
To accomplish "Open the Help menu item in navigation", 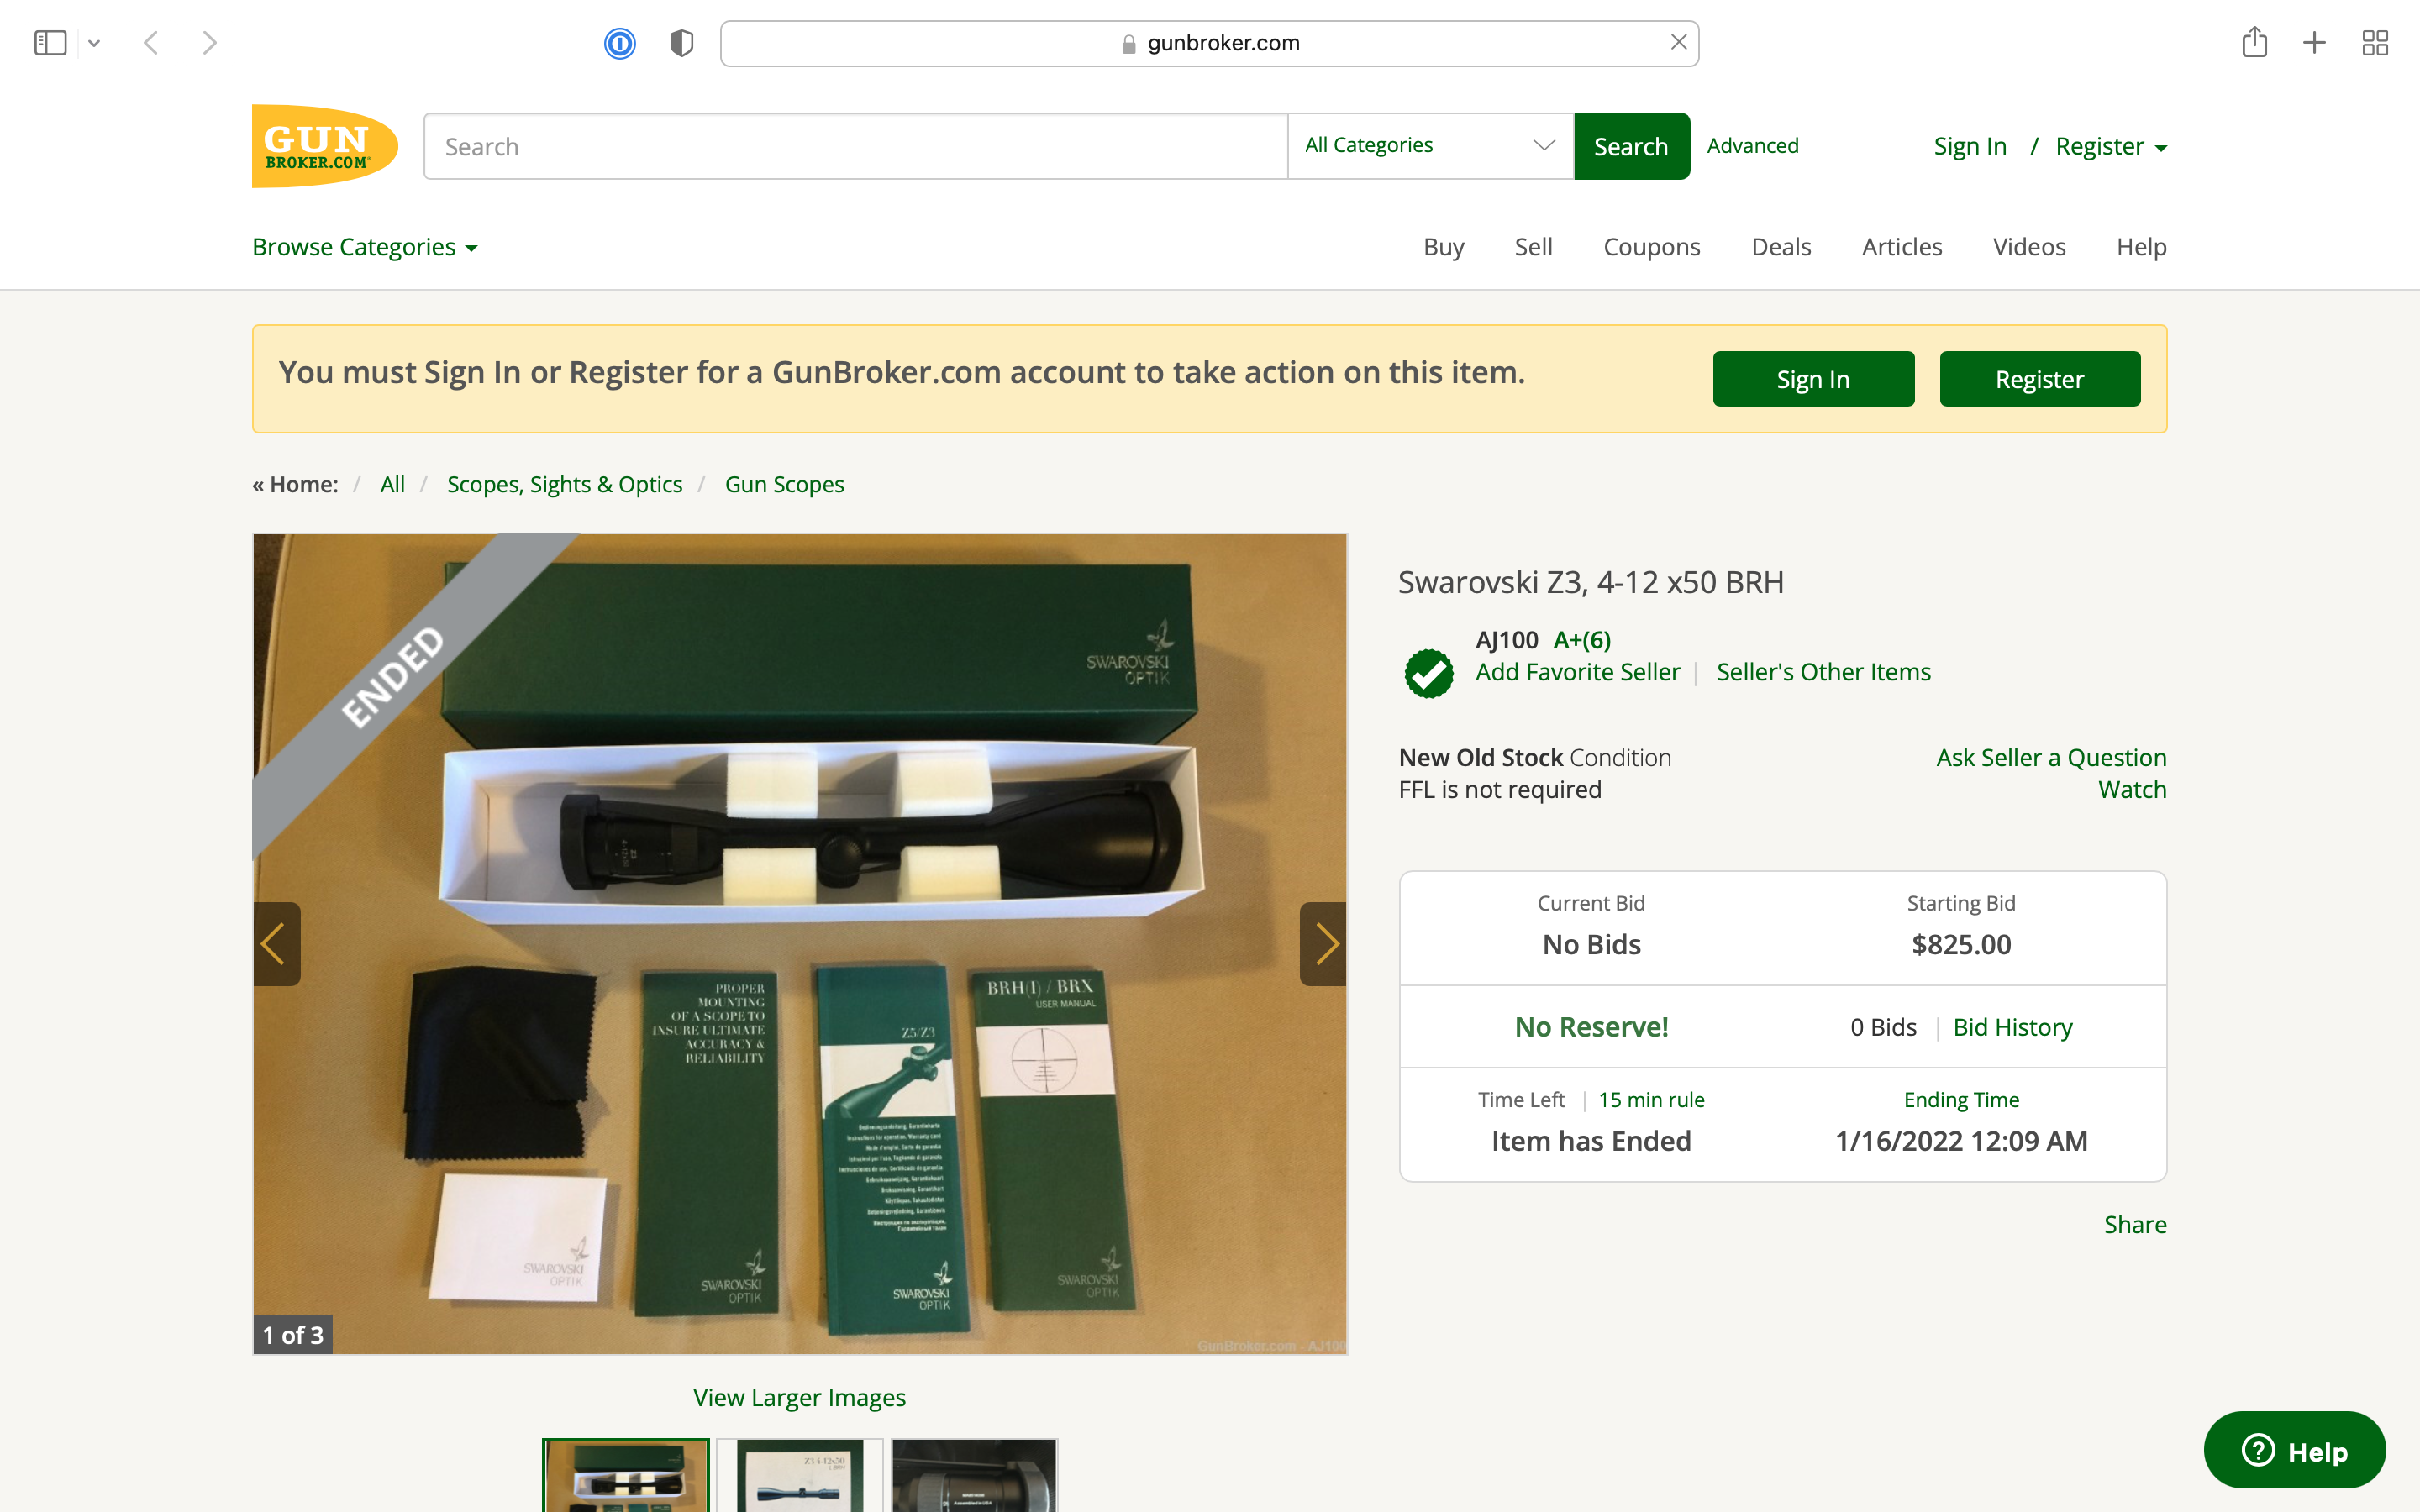I will [x=2141, y=247].
